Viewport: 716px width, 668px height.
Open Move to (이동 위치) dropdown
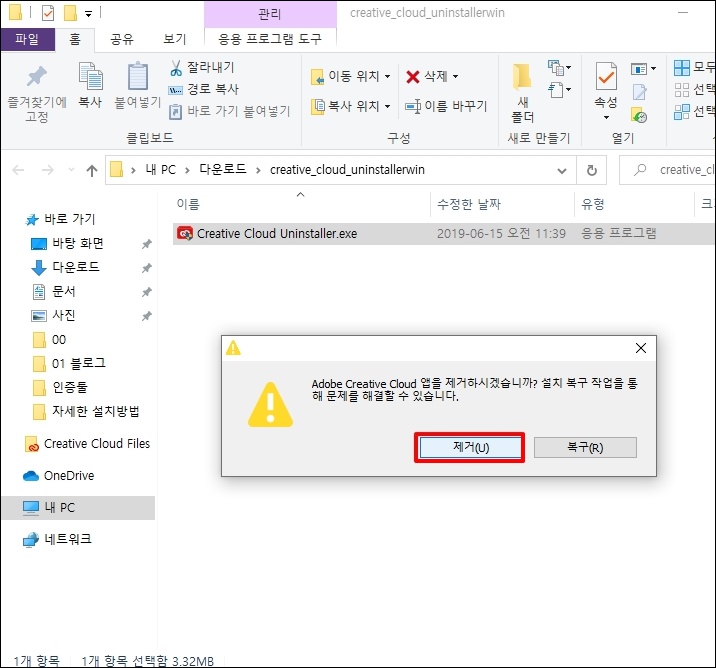[351, 76]
